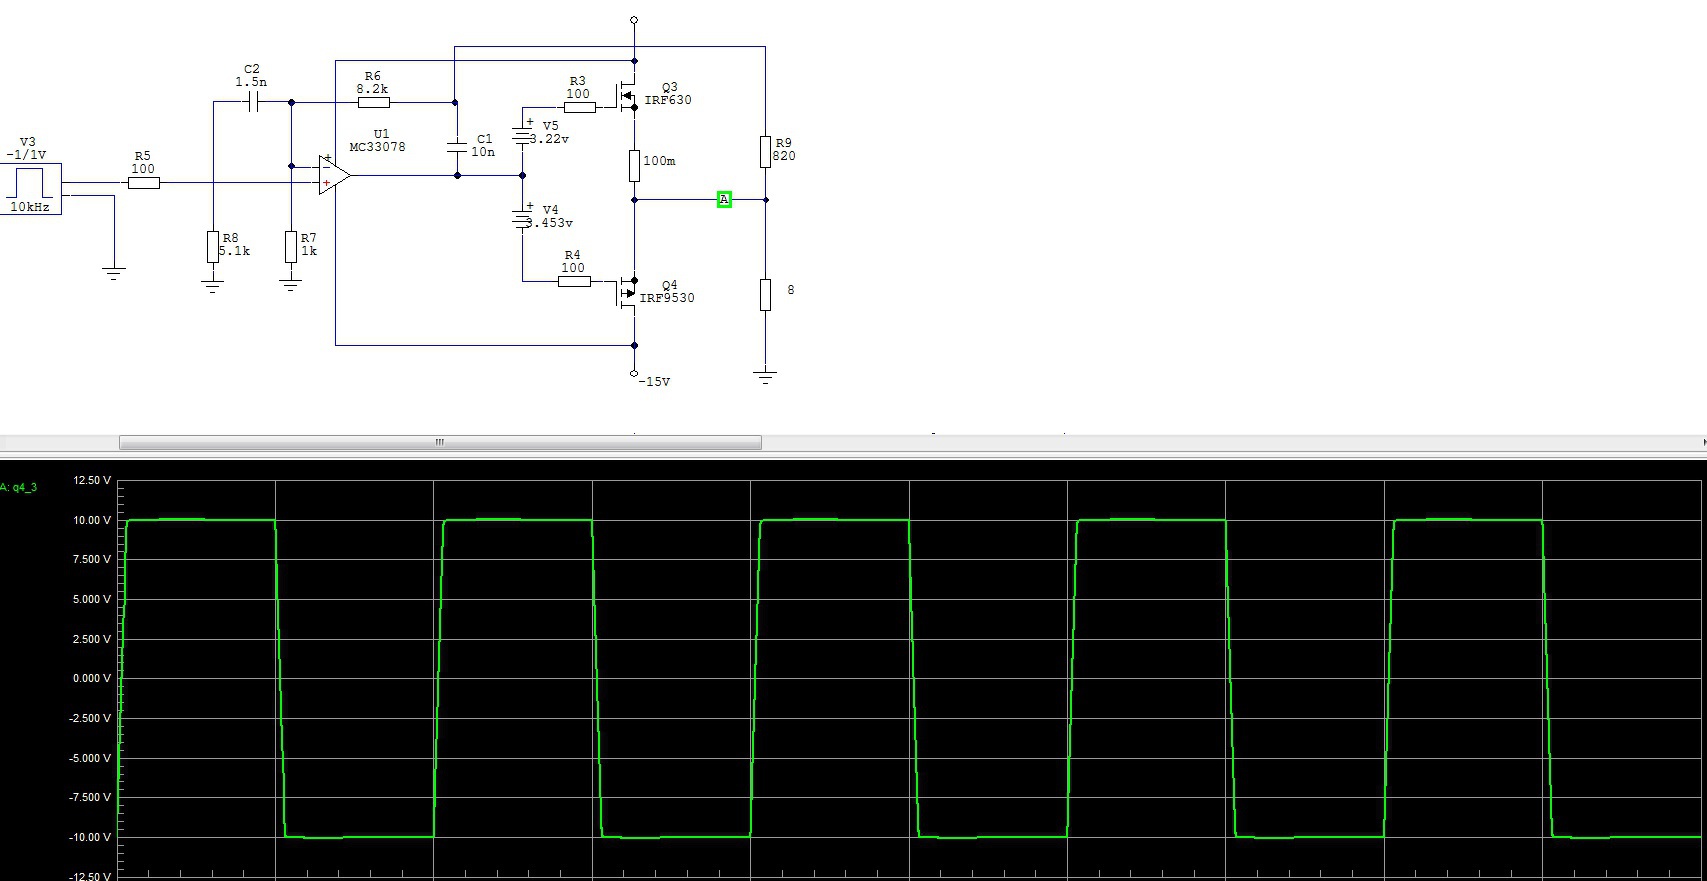
Task: Click the "5.000 V" axis label
Action: (92, 599)
